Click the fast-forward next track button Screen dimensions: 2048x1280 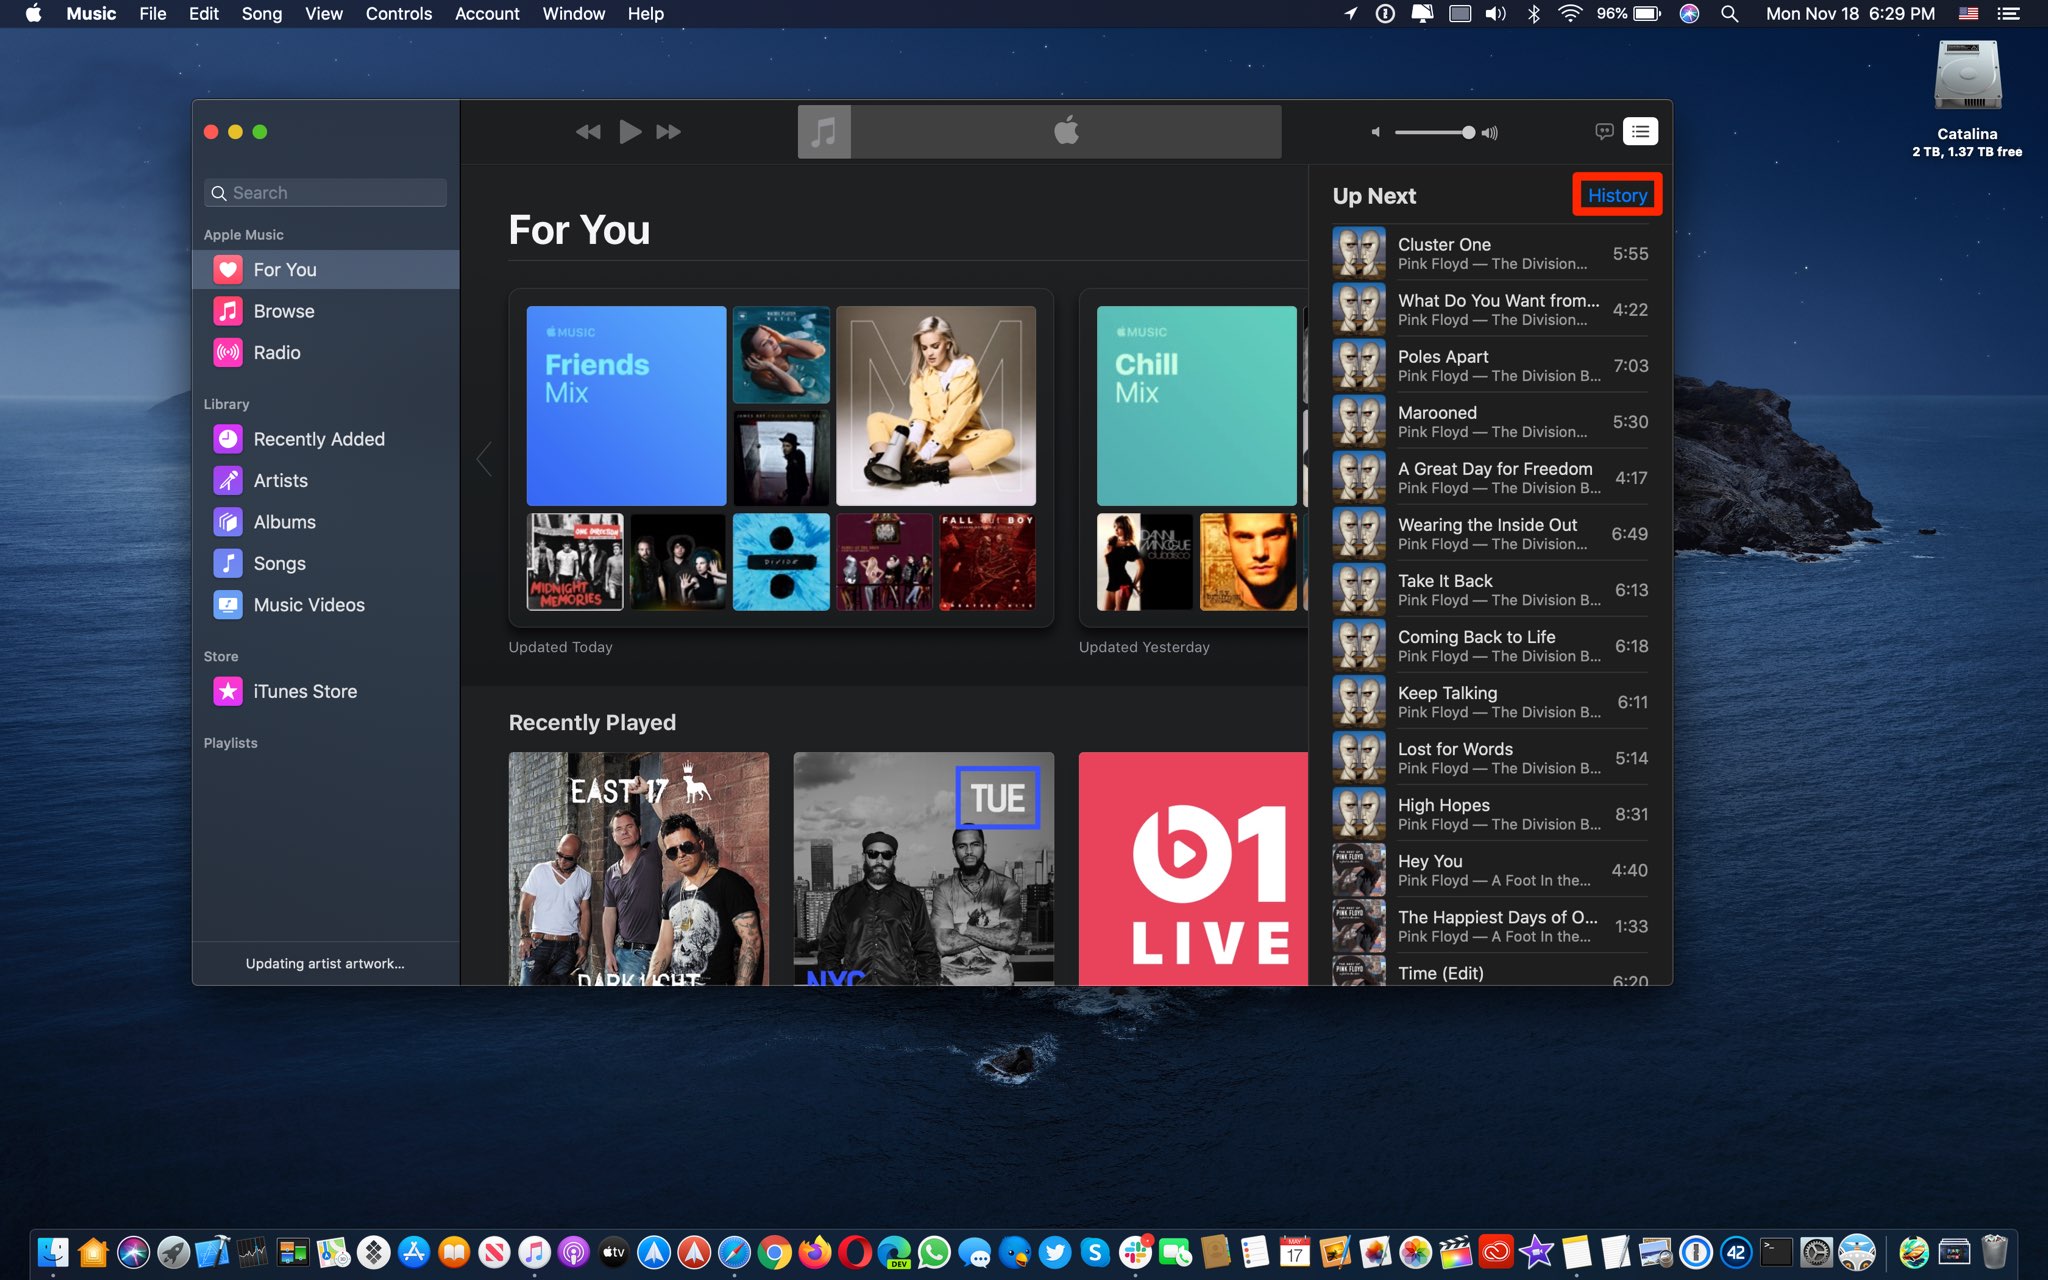pyautogui.click(x=668, y=132)
